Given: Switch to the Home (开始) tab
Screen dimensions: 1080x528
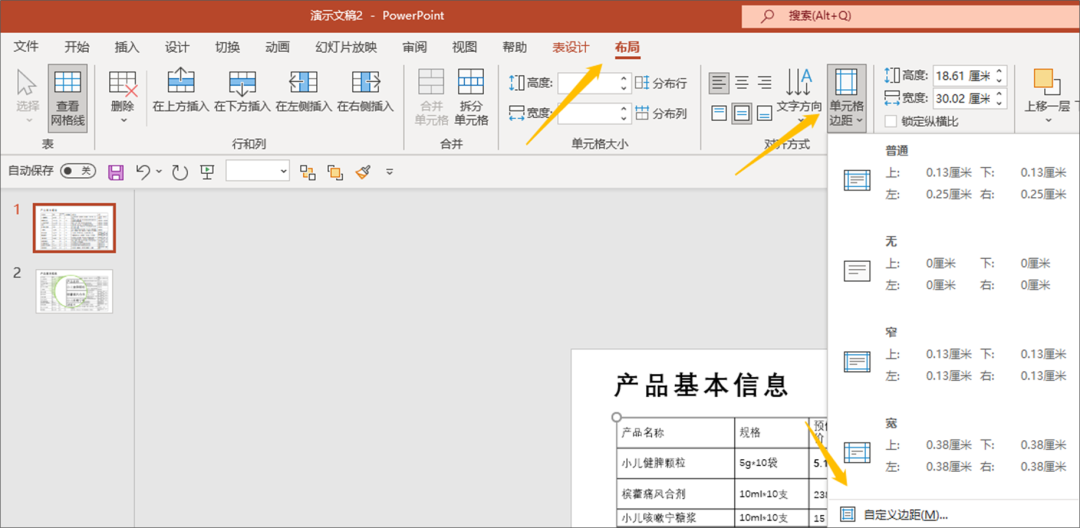Looking at the screenshot, I should (x=76, y=47).
